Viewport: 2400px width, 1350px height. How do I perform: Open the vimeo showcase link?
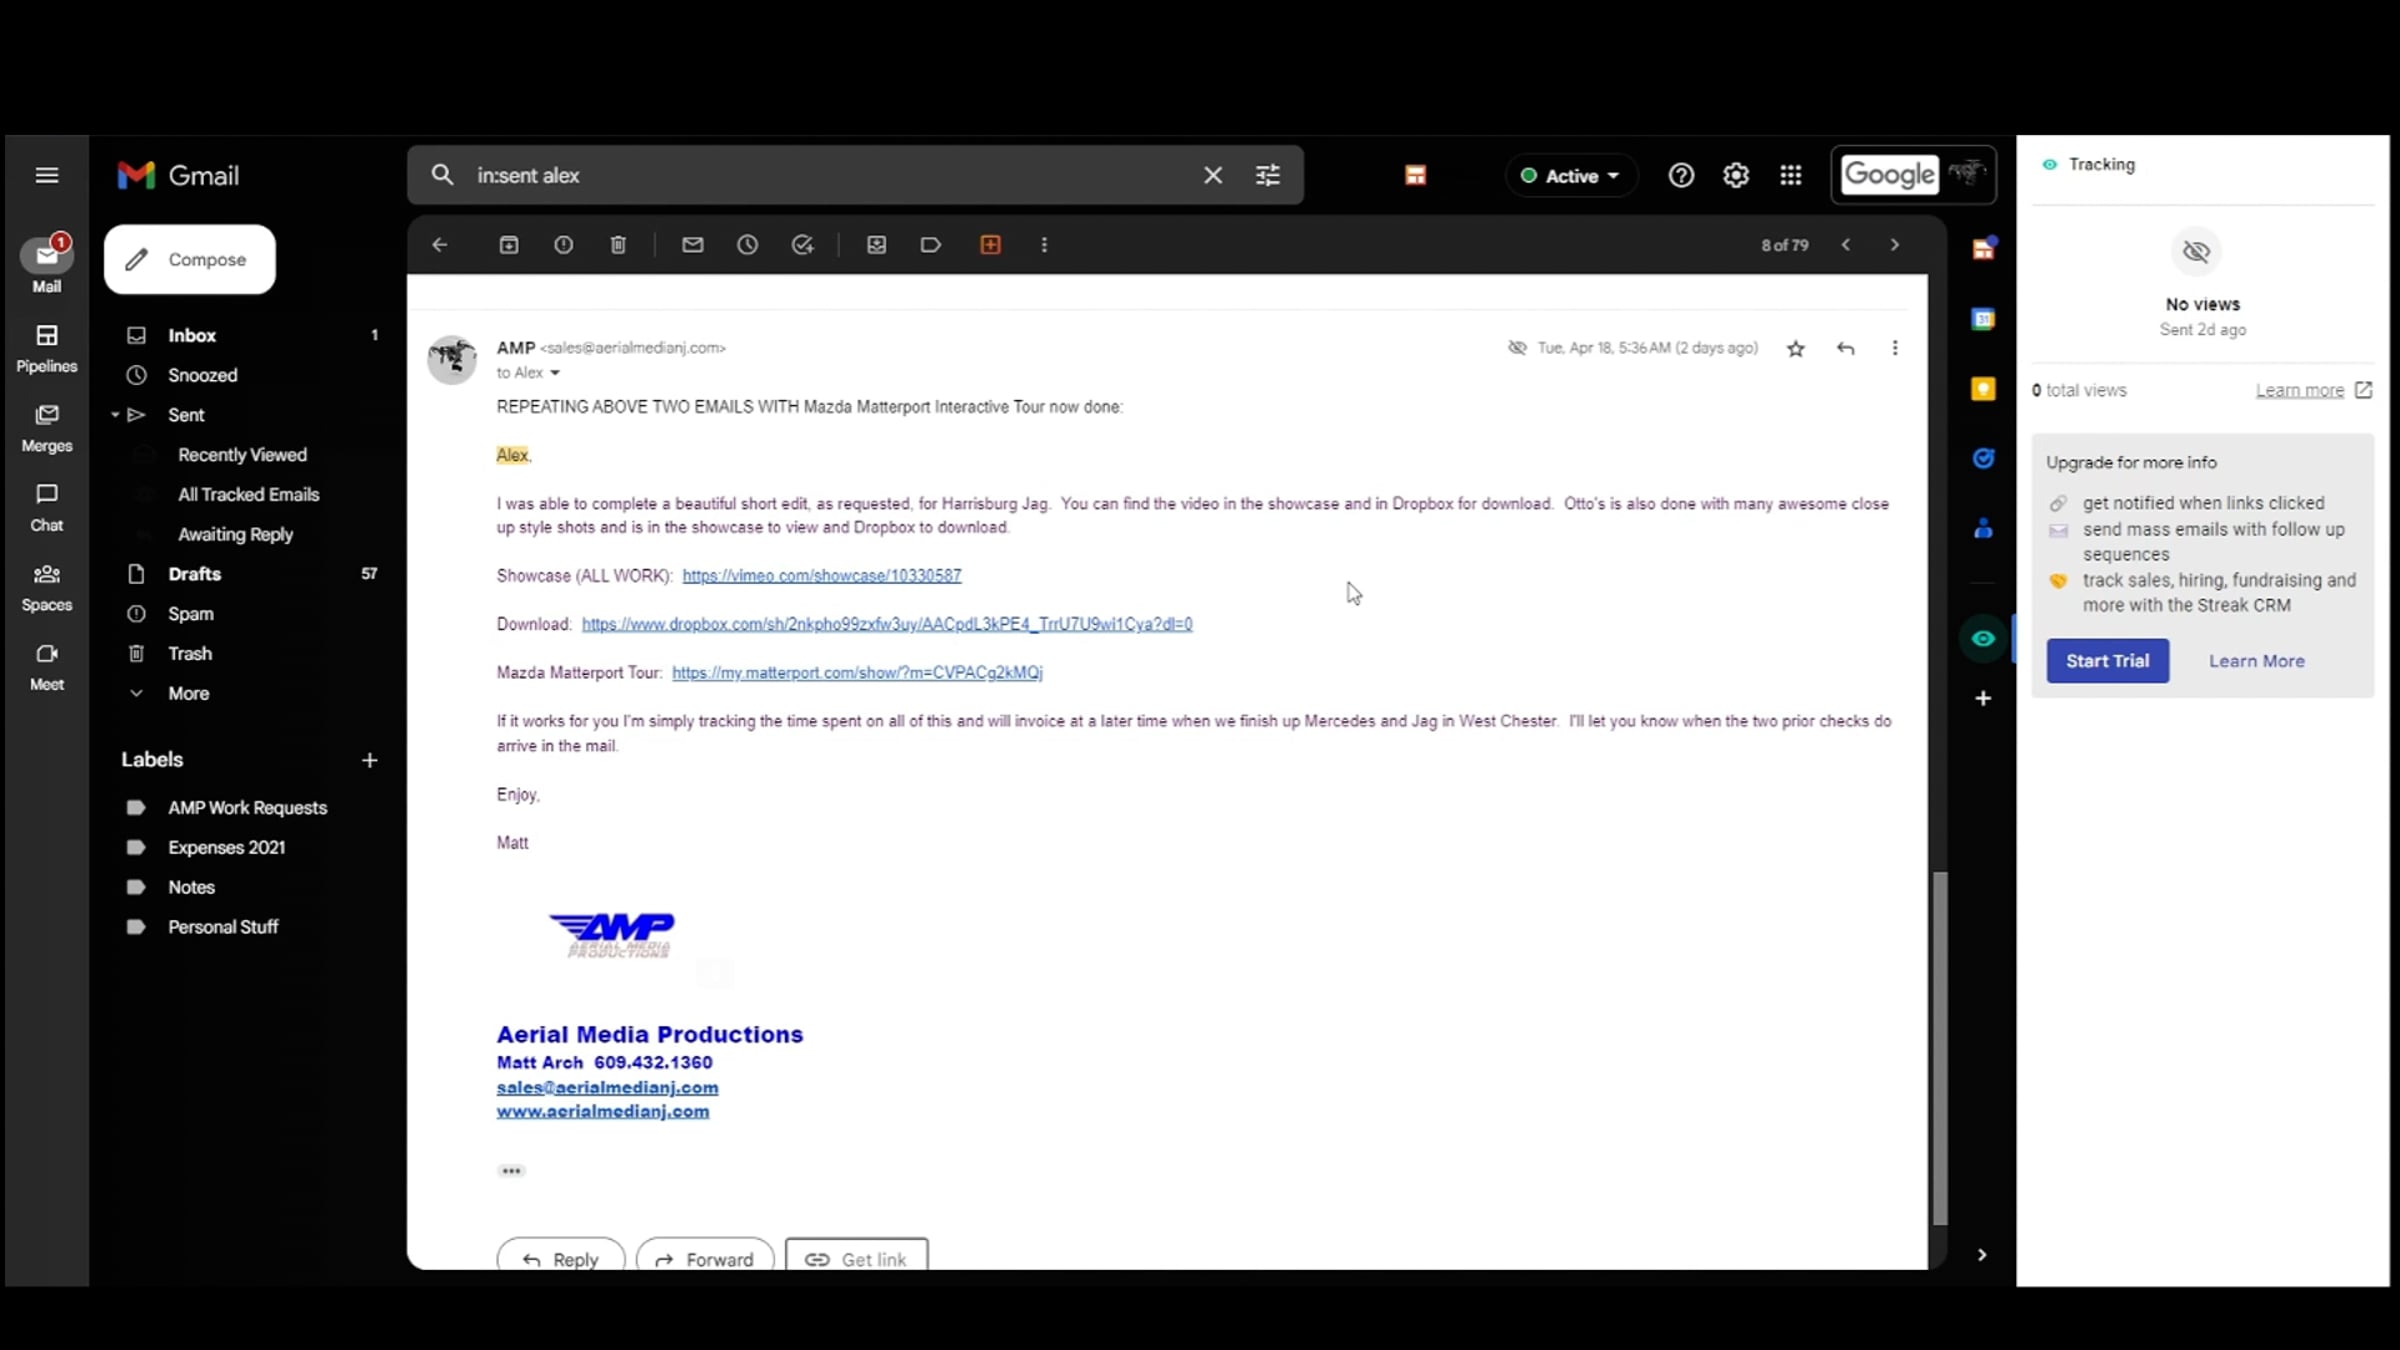821,576
